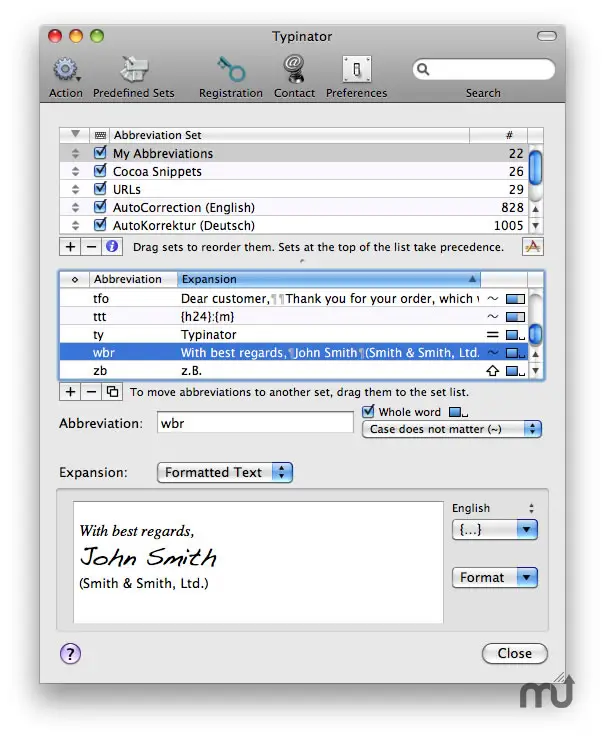Uncheck the Whole word option
This screenshot has height=738, width=605.
click(369, 411)
